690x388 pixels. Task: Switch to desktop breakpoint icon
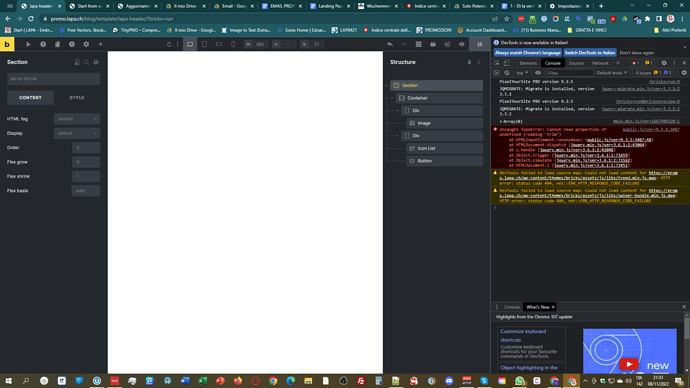190,44
